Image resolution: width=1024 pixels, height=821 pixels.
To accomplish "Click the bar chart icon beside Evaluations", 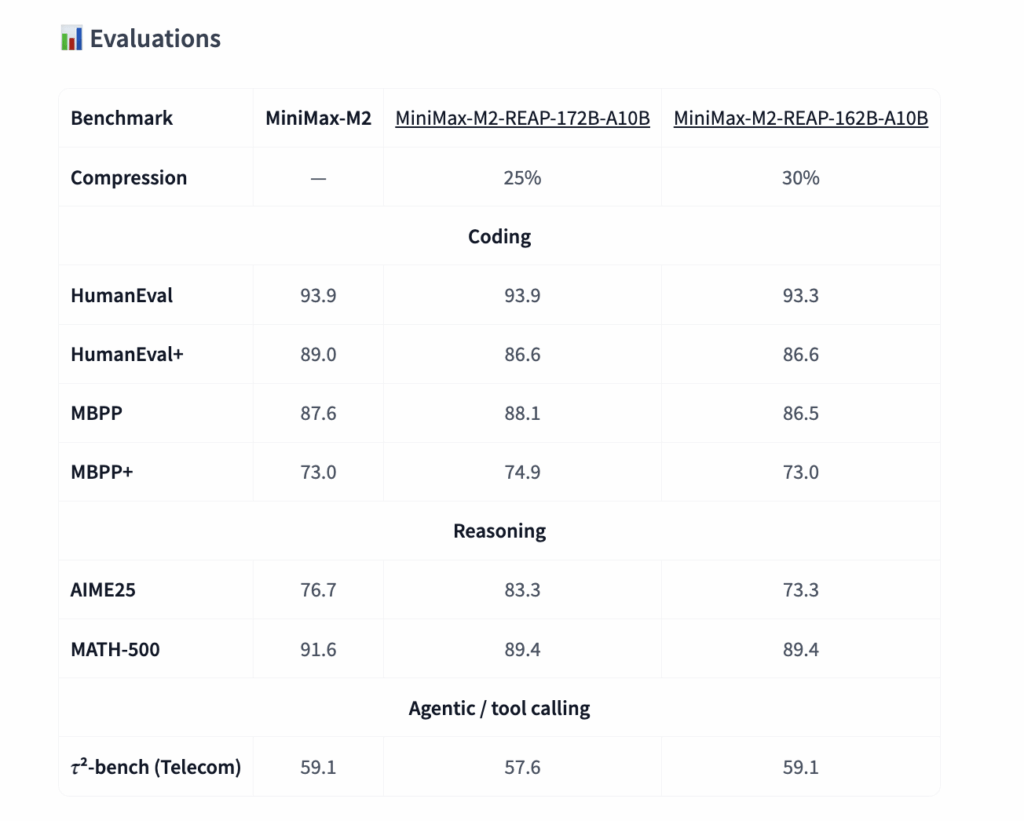I will point(71,39).
